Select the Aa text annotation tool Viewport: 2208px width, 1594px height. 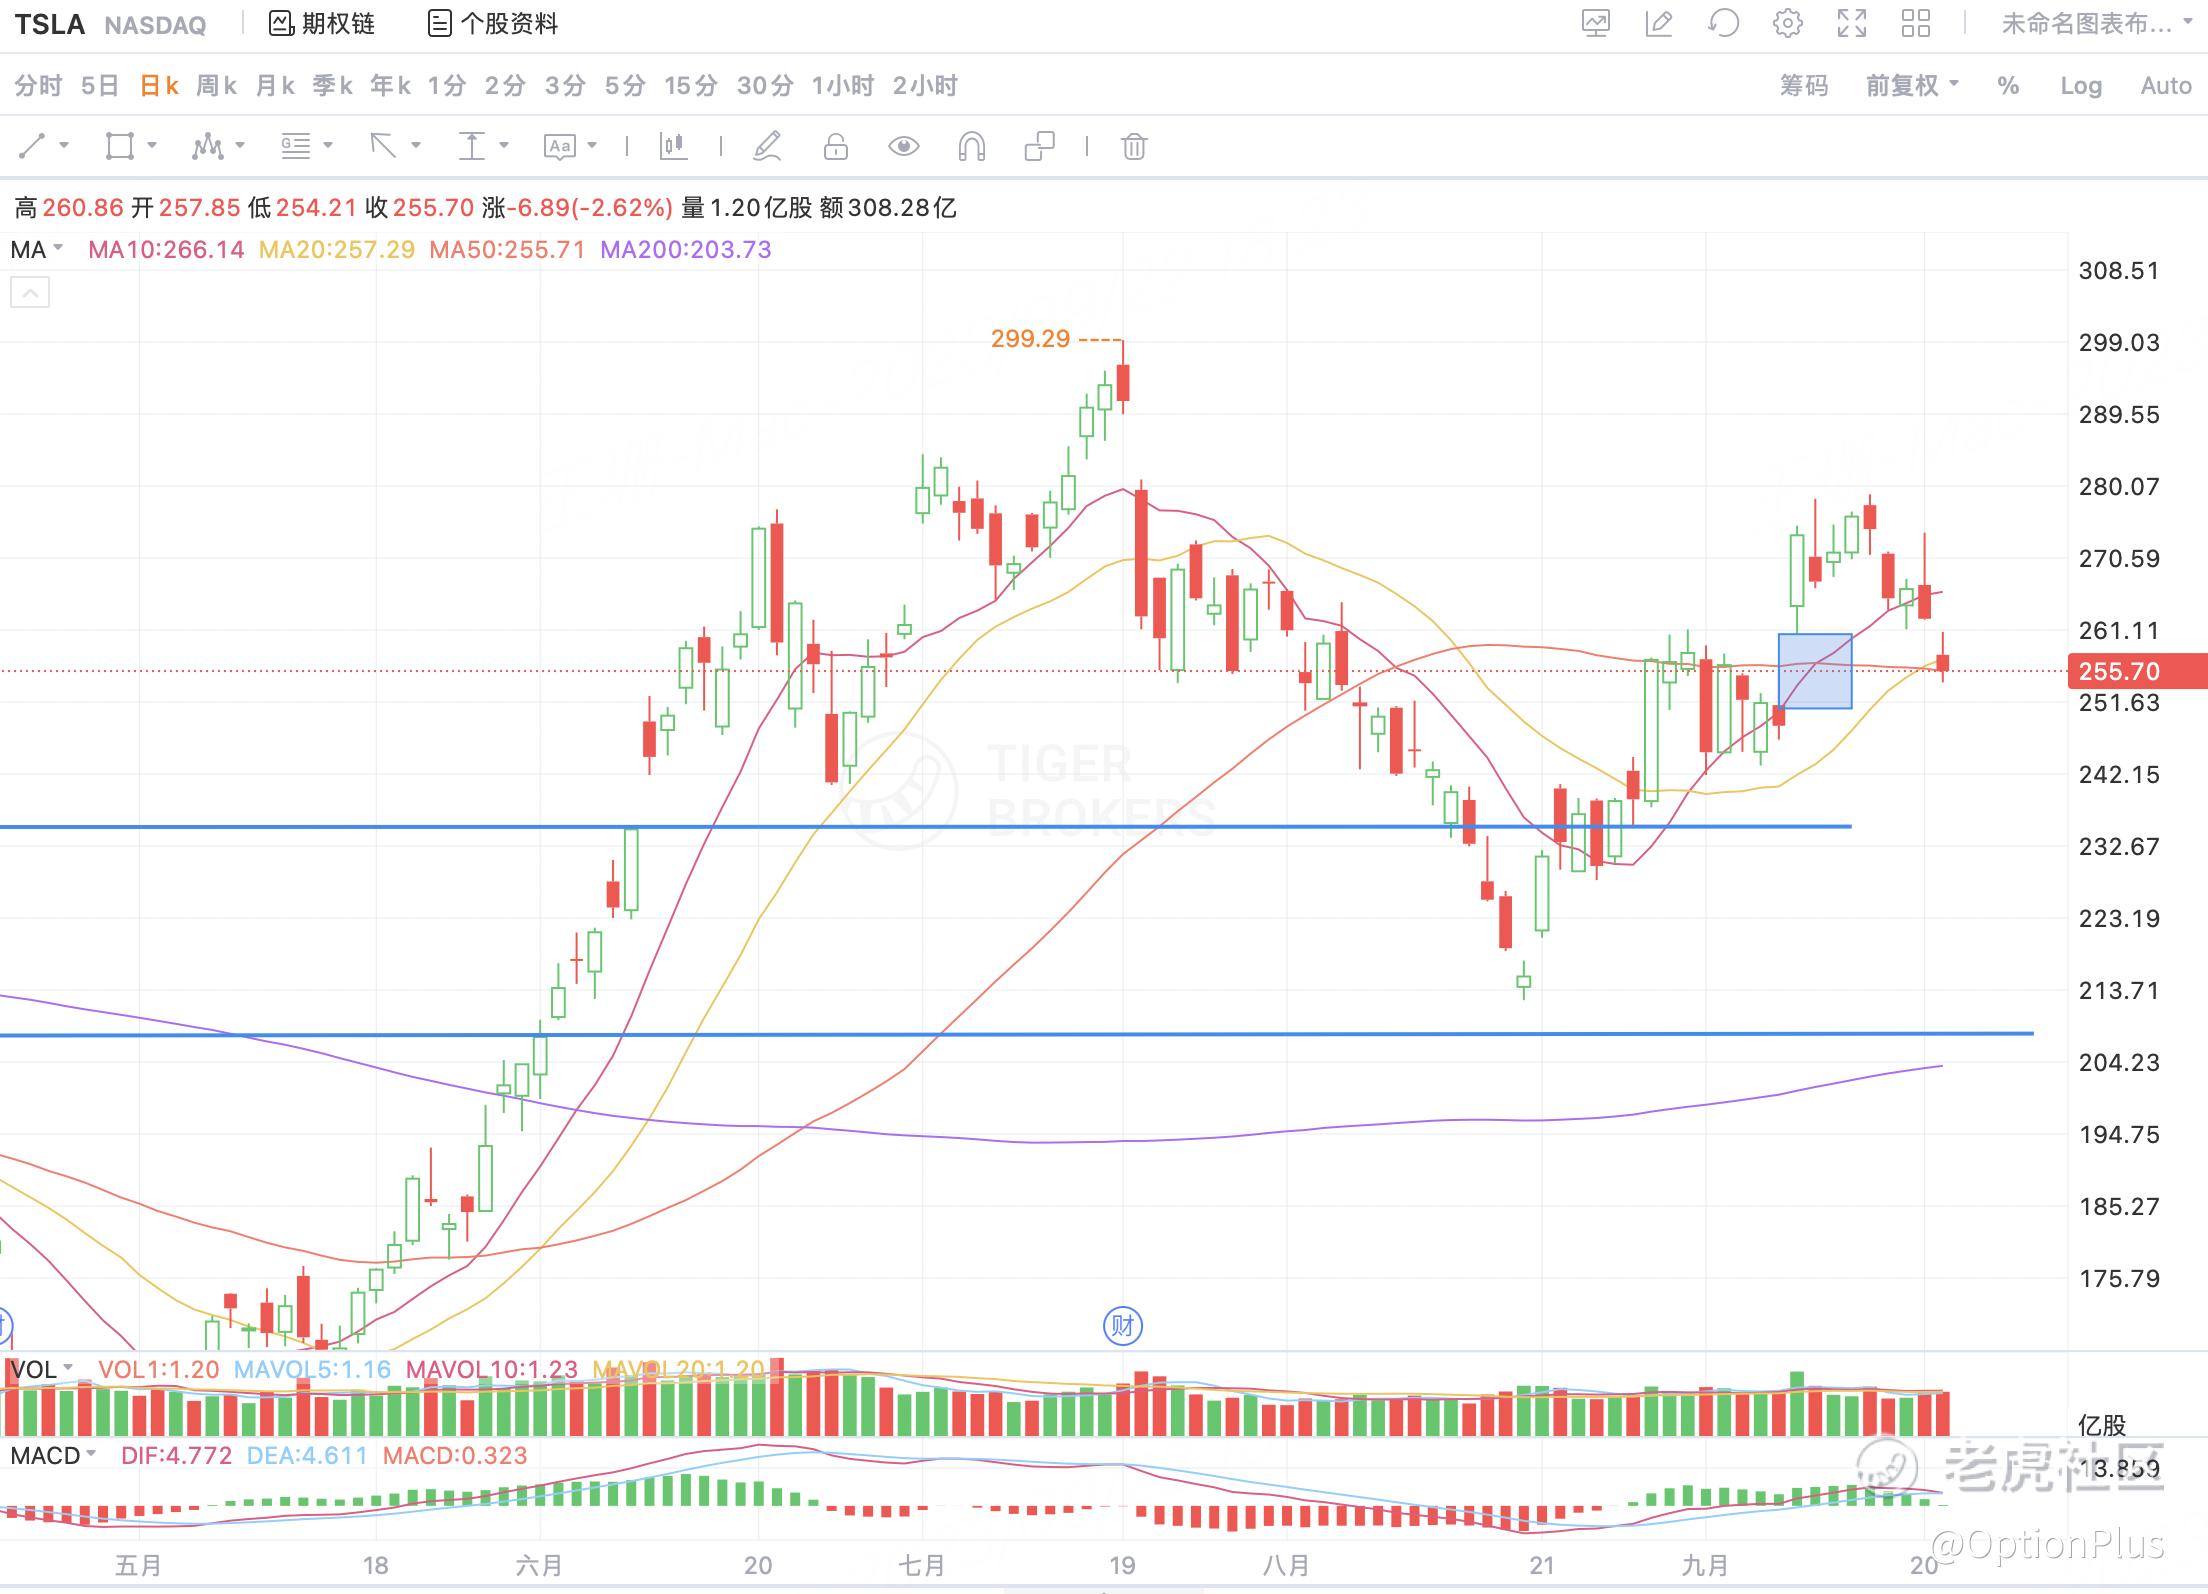560,147
